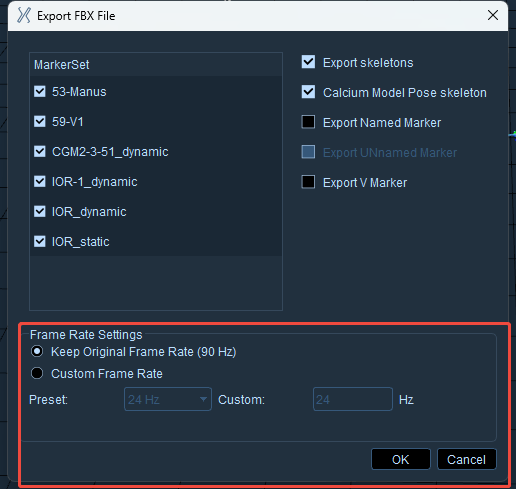Uncheck IOR_dynamic marker set
The height and width of the screenshot is (489, 516).
click(x=40, y=211)
